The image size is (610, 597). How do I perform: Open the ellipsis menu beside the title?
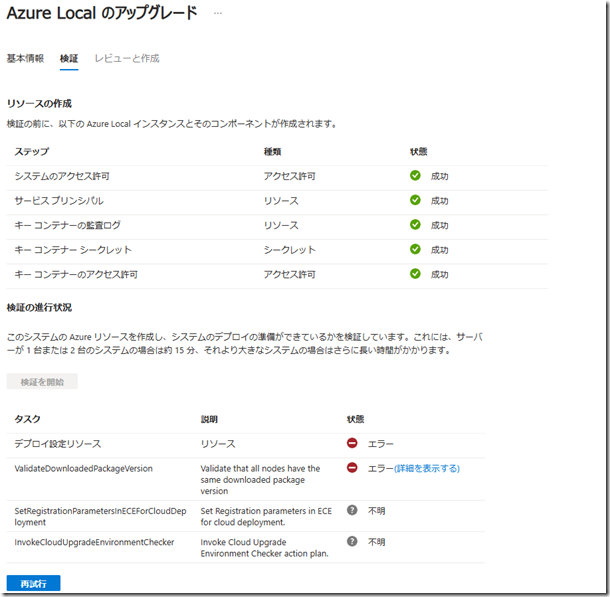tap(218, 13)
